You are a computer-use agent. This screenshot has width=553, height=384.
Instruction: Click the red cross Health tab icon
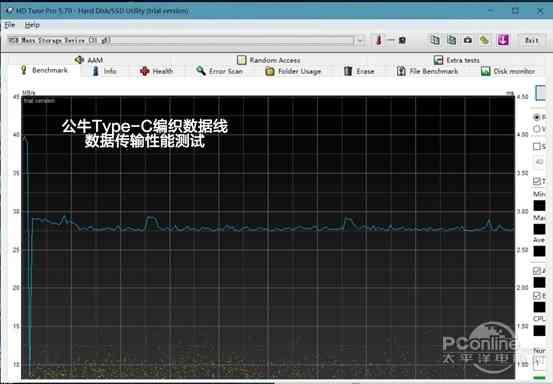point(145,71)
